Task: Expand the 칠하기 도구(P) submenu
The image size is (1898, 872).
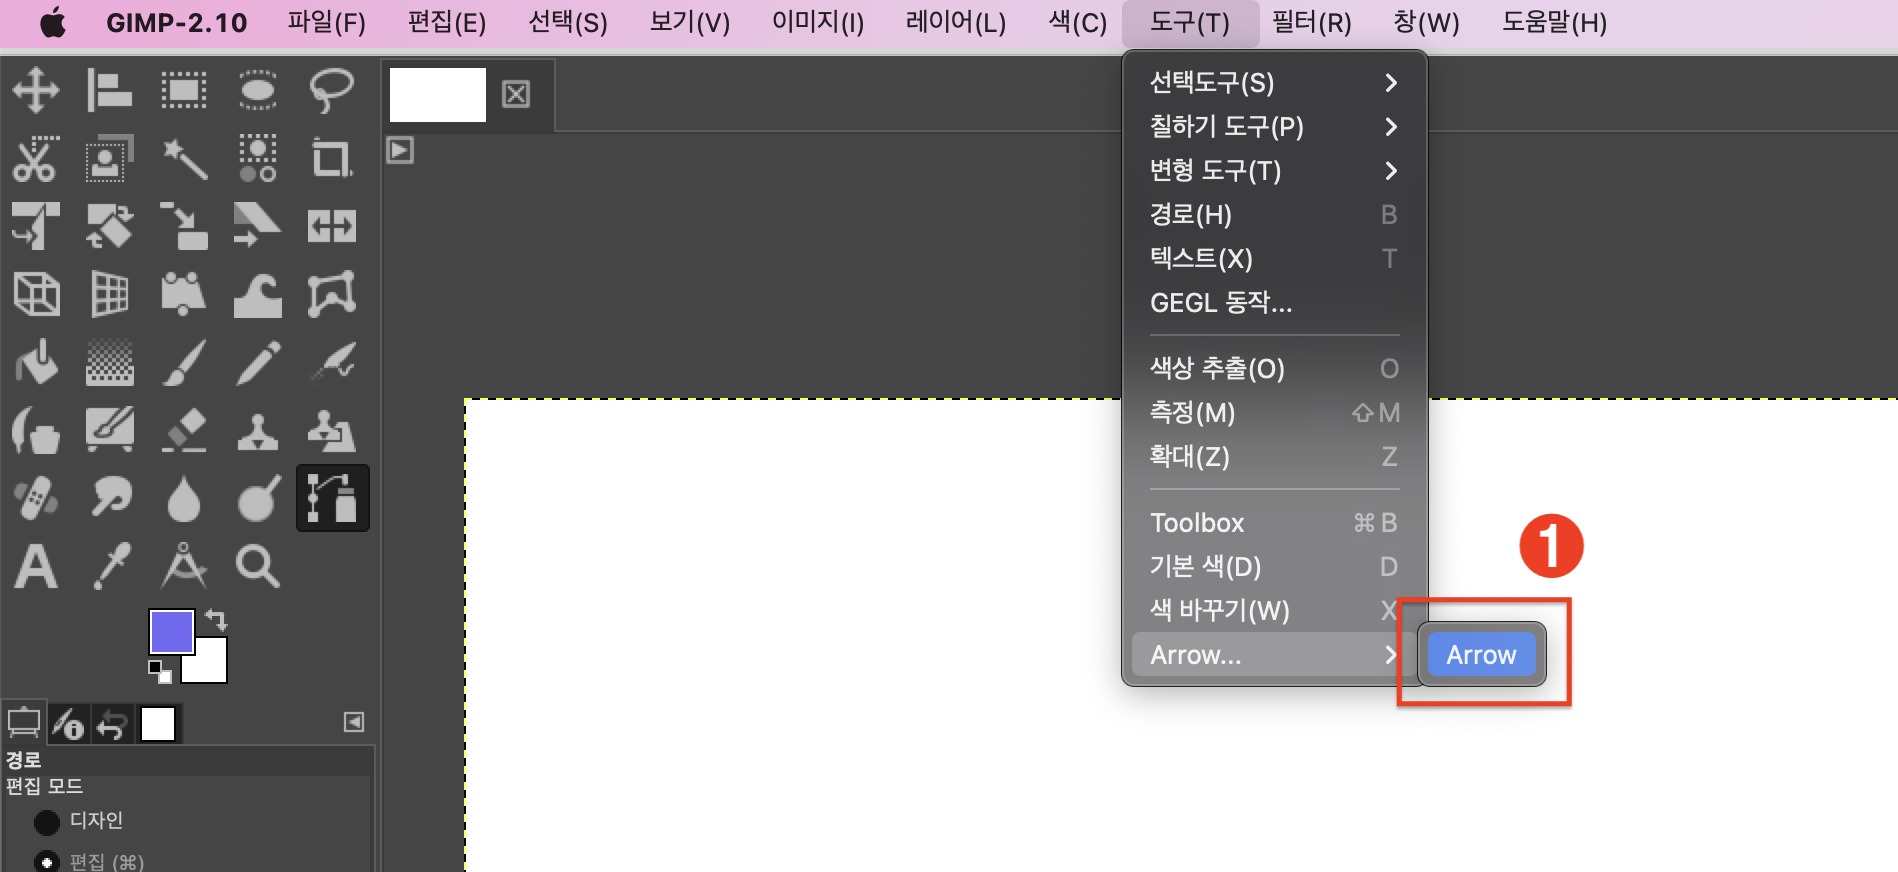Action: point(1274,126)
